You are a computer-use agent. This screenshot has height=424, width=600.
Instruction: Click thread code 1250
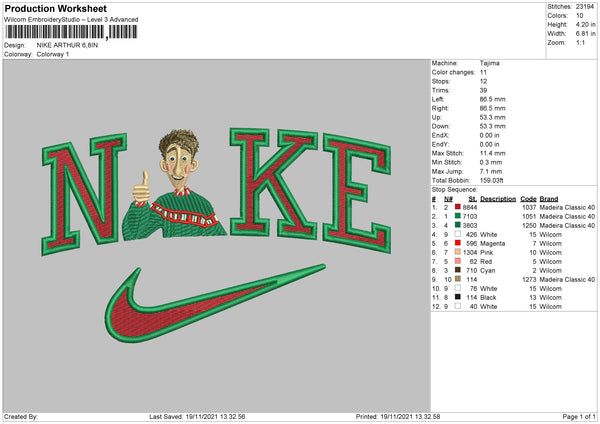coord(529,225)
